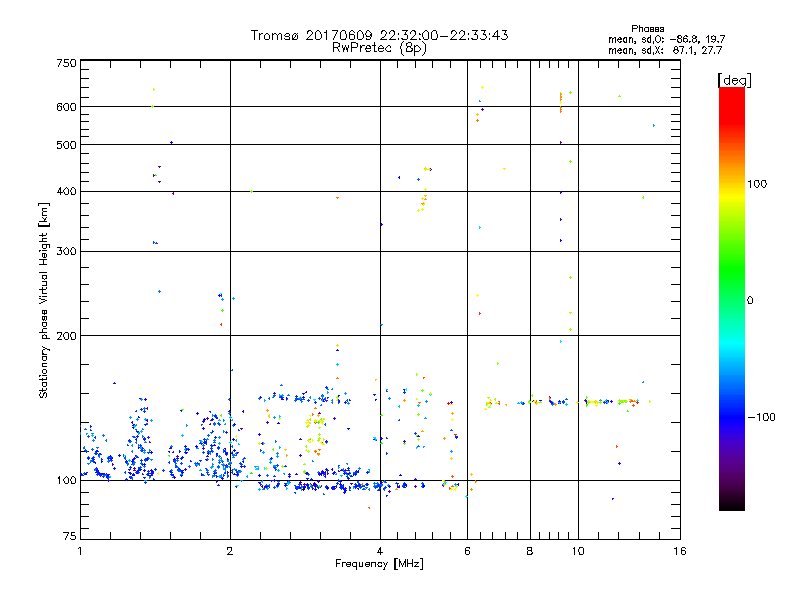Click the 750 tick on height axis
Screen dimensions: 800x600
[x=66, y=63]
